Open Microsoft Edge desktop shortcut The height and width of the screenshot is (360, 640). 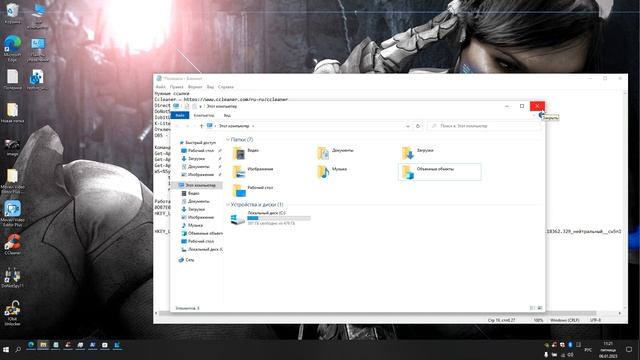click(12, 49)
